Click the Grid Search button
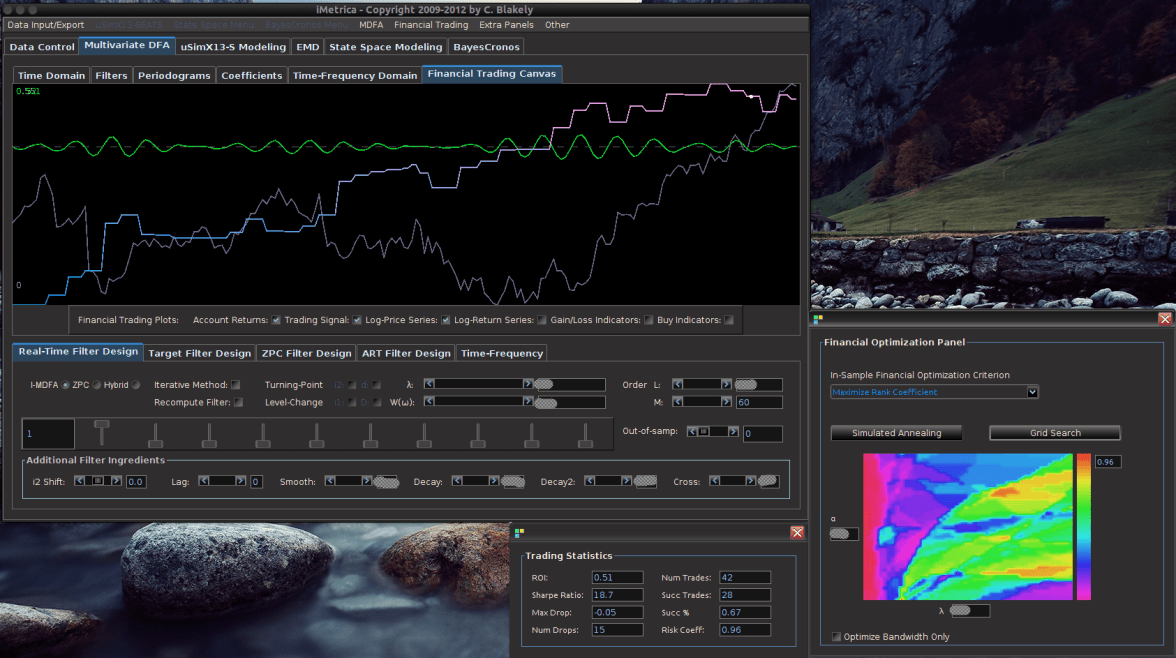The image size is (1176, 658). click(x=1055, y=433)
